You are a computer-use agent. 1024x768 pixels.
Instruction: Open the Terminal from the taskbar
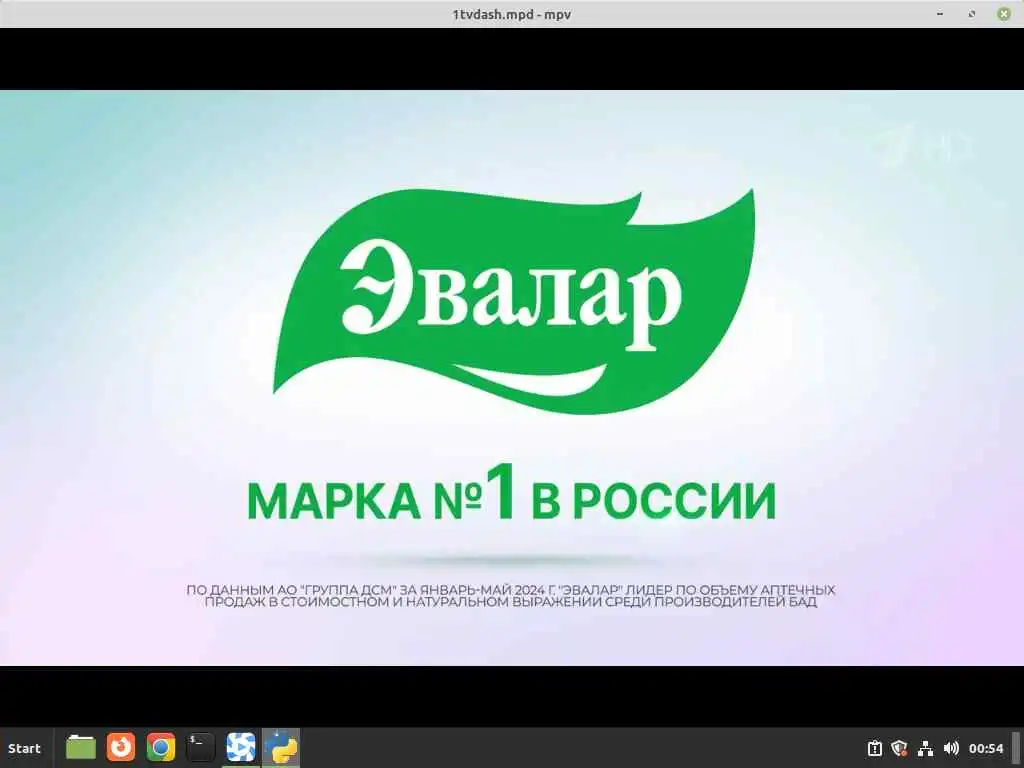pos(200,748)
